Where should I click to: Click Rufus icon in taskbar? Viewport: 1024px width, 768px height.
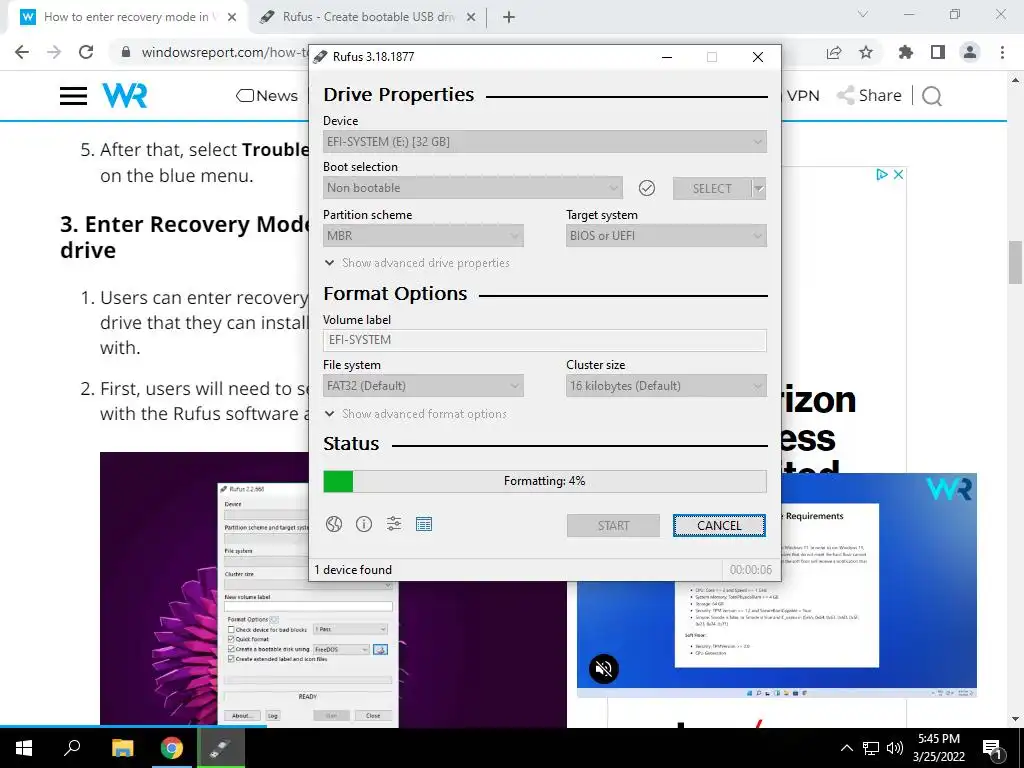[221, 748]
